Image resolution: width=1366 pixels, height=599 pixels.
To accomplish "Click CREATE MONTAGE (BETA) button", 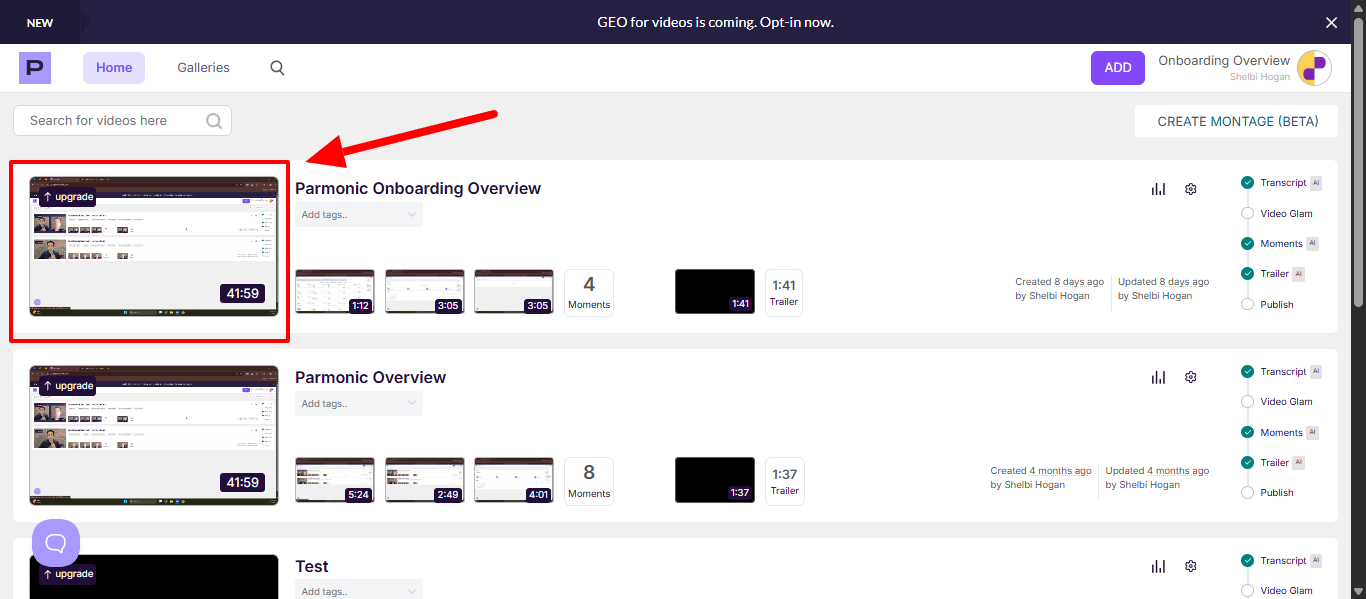I will pos(1237,121).
